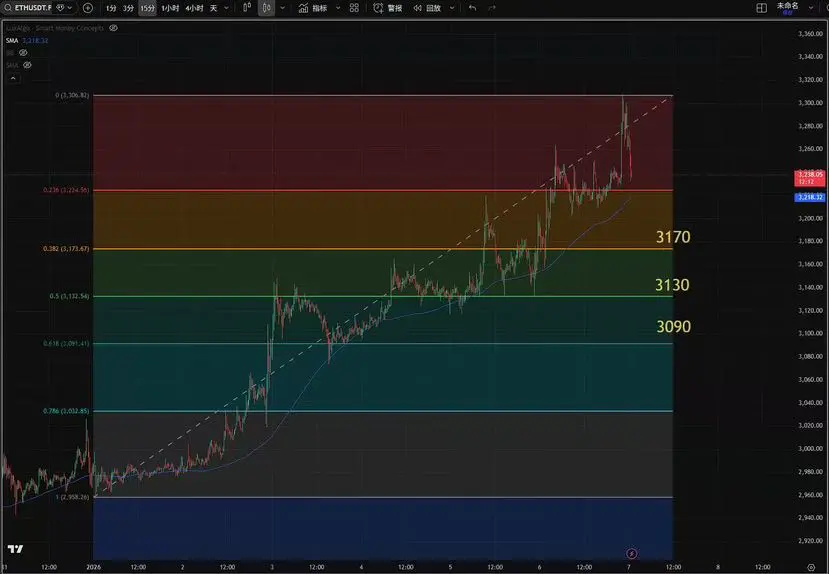Collapse the indicator legend with the chevron

coord(13,78)
